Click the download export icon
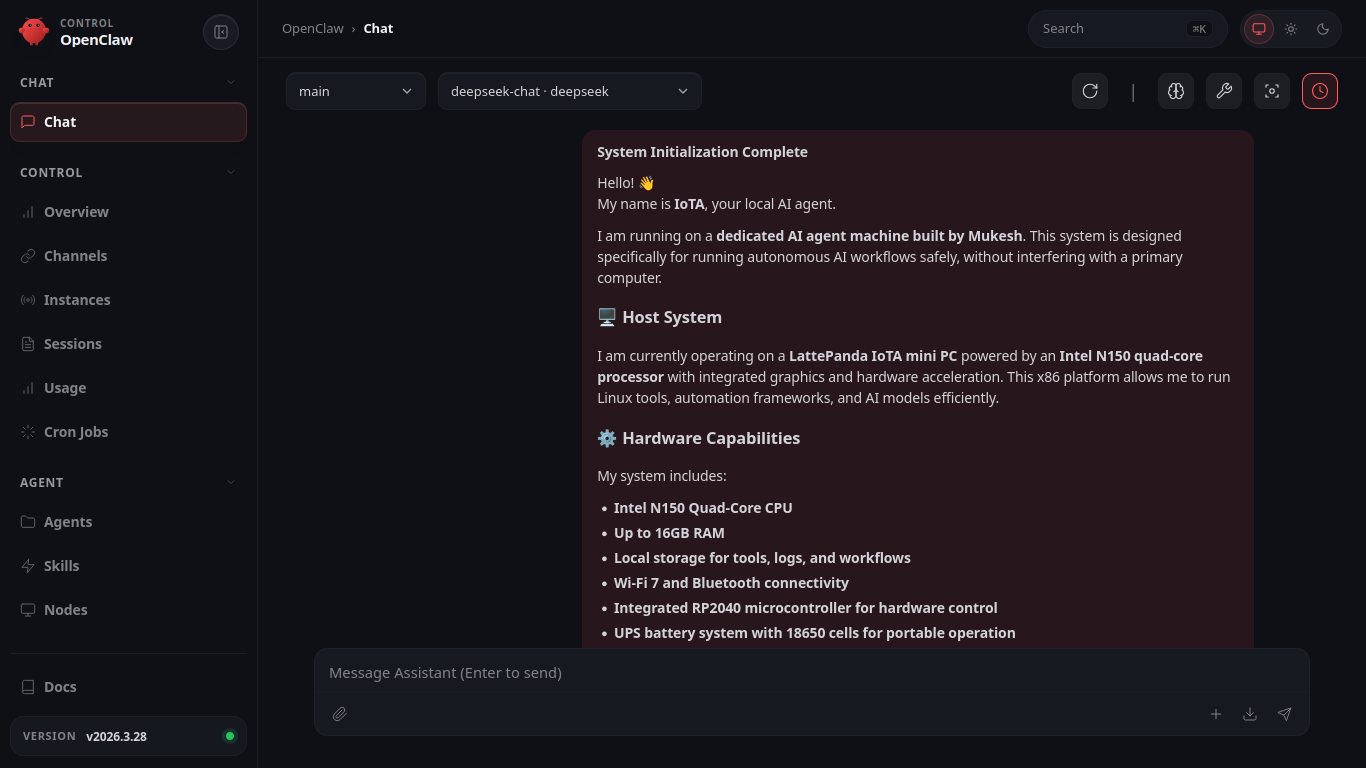Screen dimensions: 1366x768 1250,714
